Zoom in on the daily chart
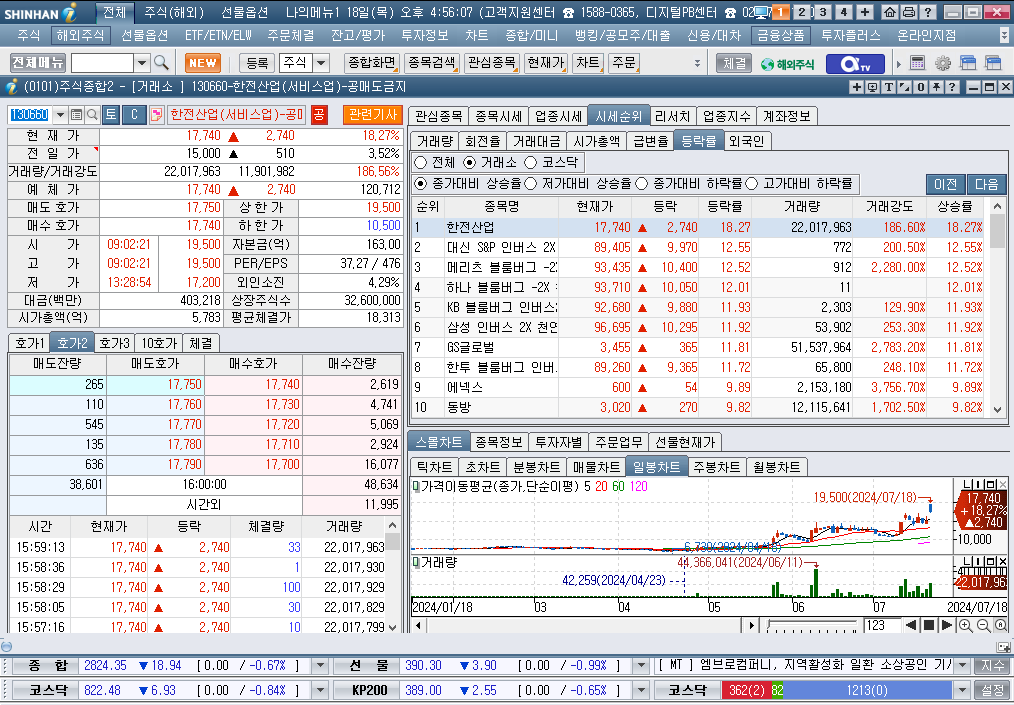The image size is (1014, 705). click(965, 625)
